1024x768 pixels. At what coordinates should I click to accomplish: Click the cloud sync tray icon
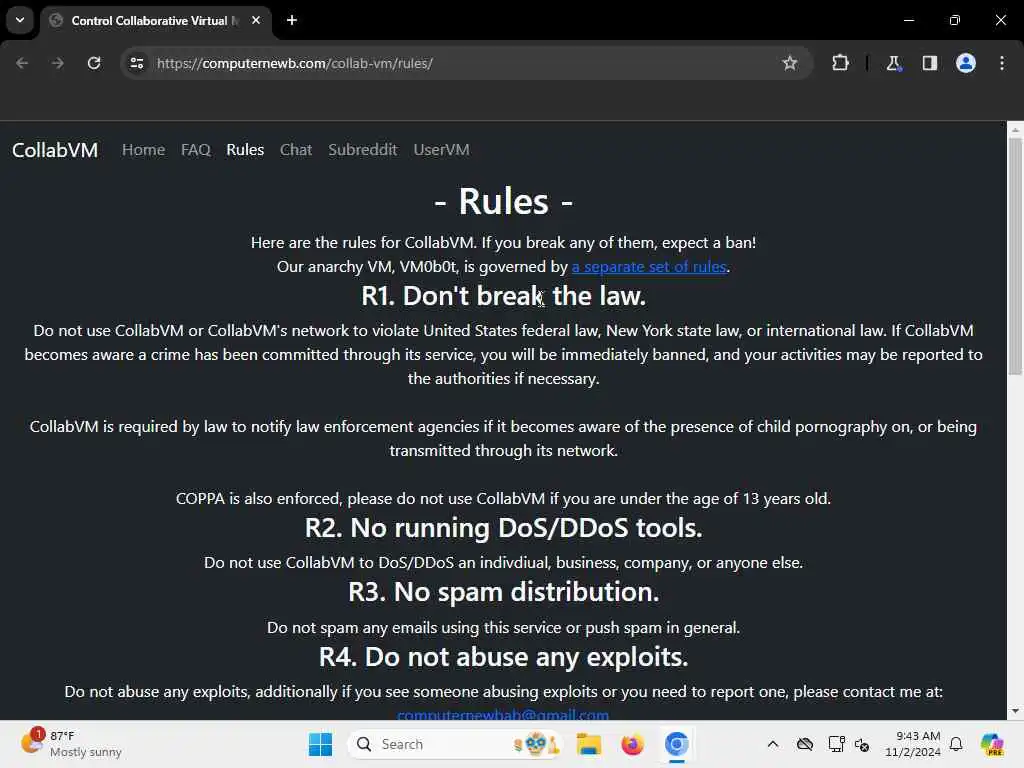coord(805,744)
